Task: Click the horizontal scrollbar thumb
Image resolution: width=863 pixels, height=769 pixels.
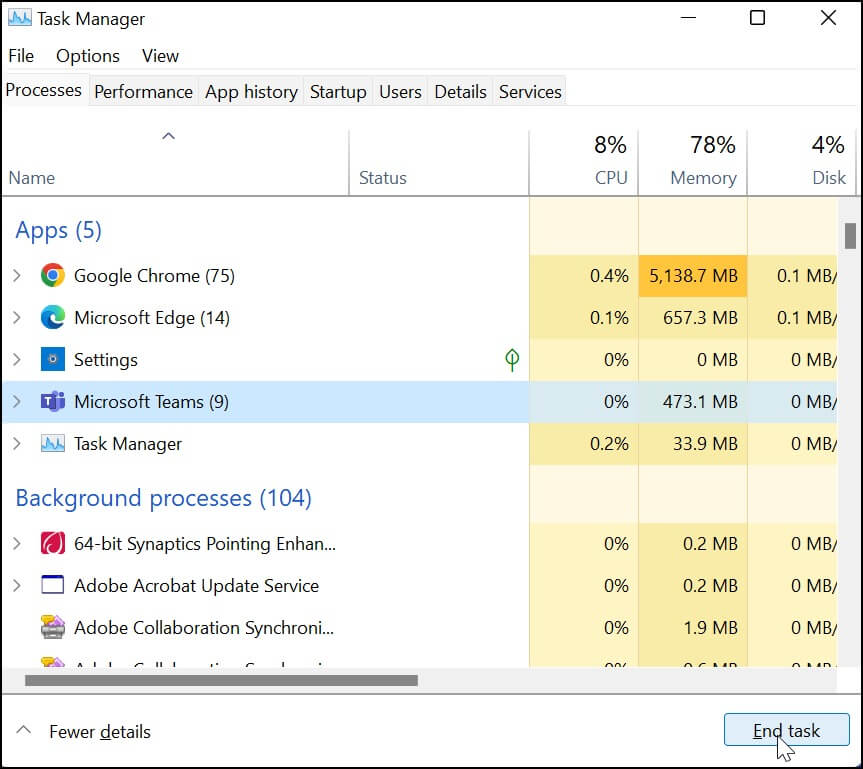Action: [x=221, y=680]
